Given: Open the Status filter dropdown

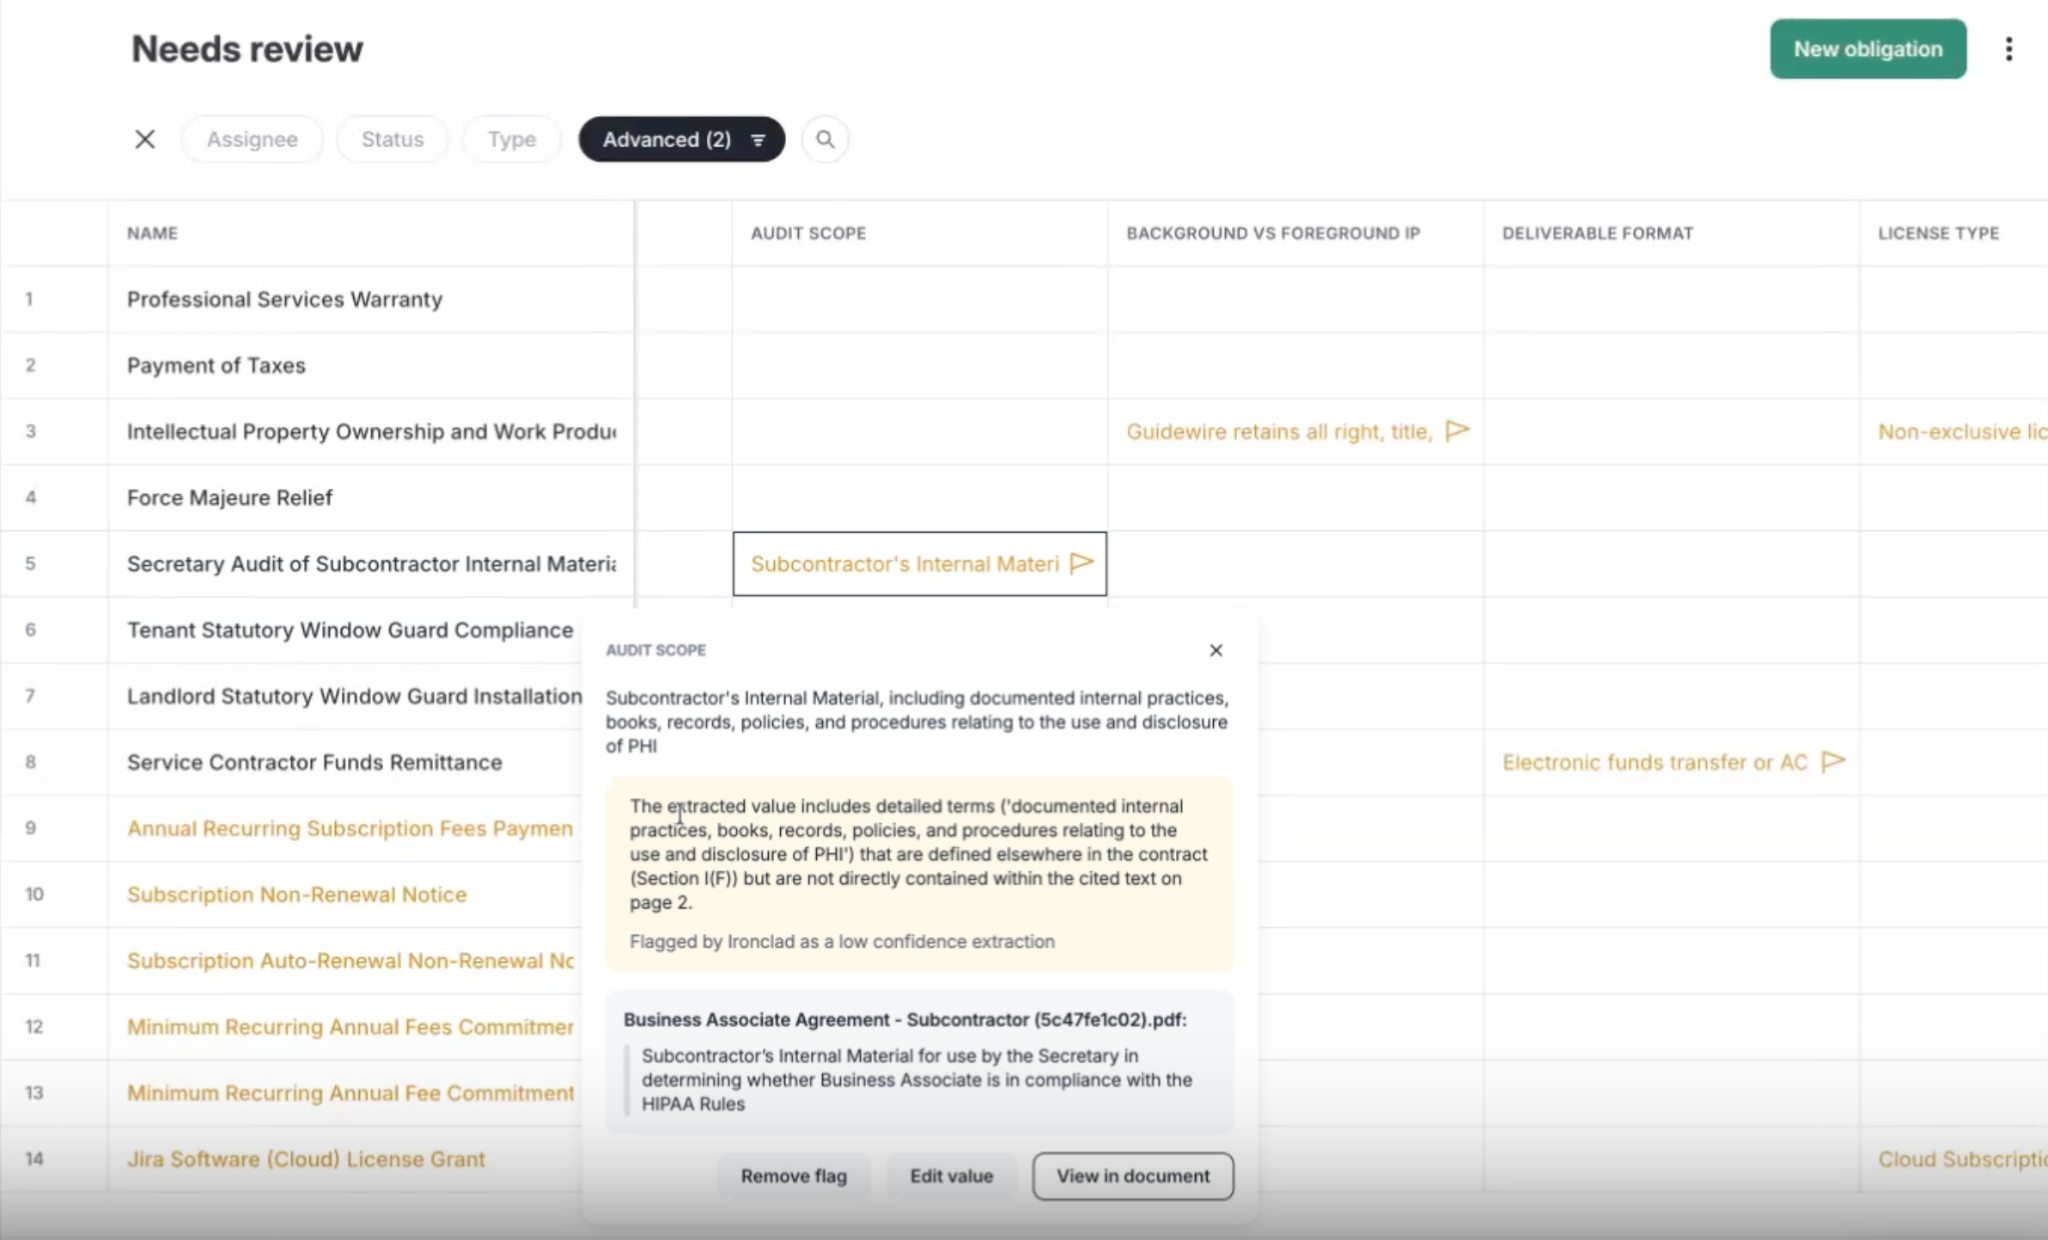Looking at the screenshot, I should 392,139.
